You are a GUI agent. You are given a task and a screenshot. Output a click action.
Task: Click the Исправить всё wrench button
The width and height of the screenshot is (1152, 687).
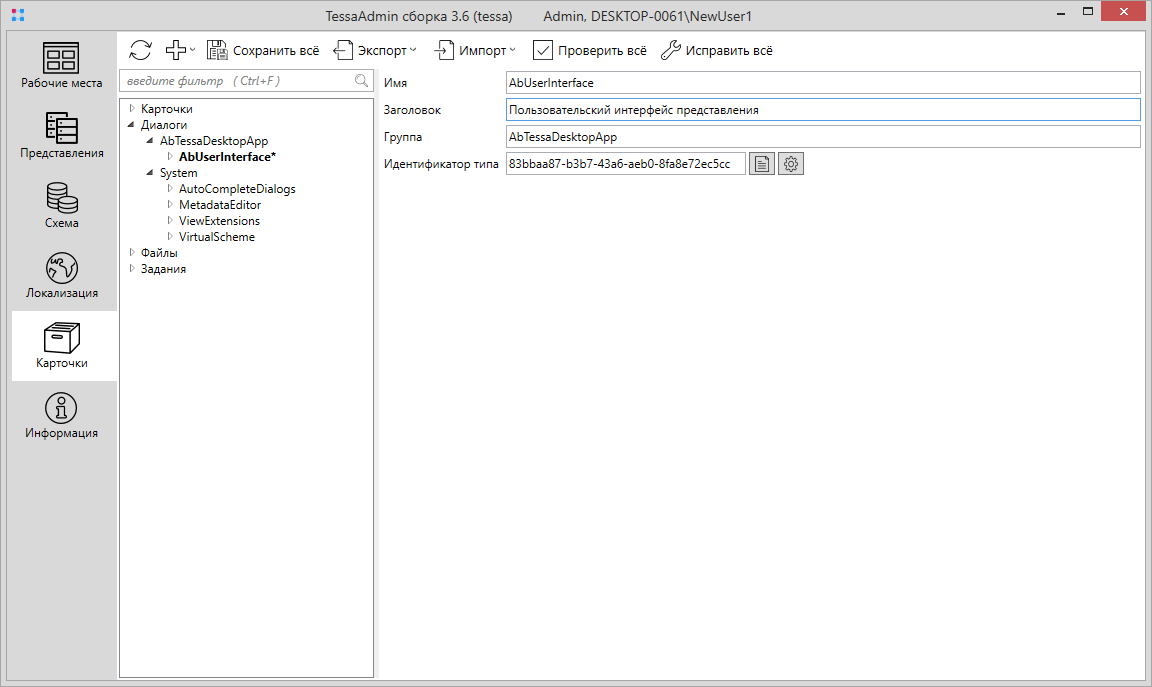point(717,50)
